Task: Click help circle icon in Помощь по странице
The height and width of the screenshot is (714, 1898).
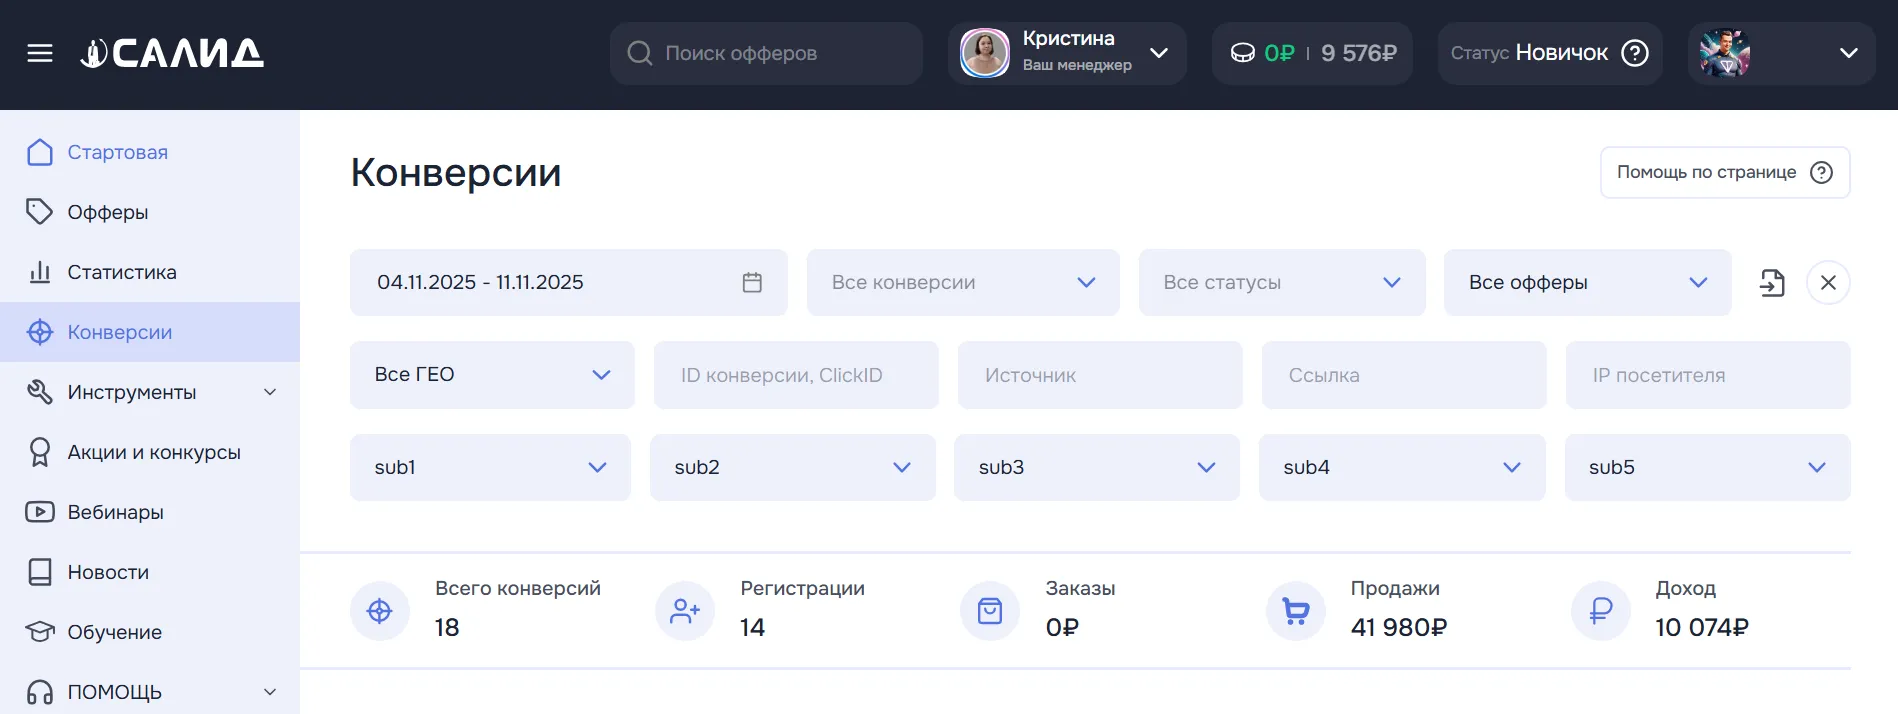Action: (1822, 172)
